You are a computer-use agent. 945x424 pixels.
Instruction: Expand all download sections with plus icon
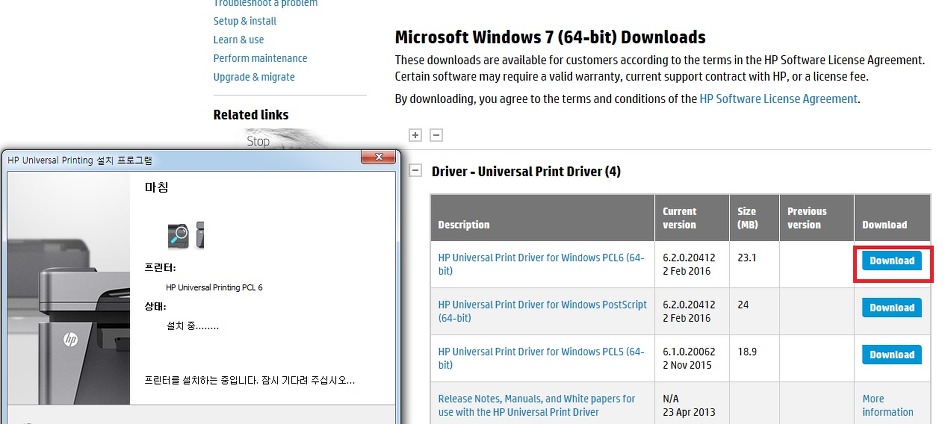point(415,135)
